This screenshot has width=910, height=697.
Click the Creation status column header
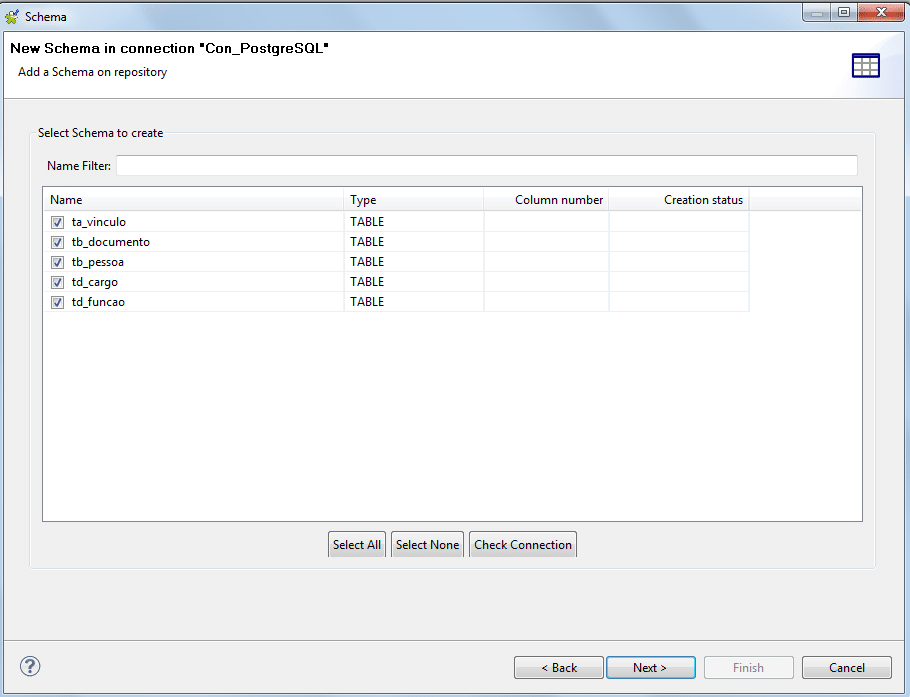coord(679,200)
